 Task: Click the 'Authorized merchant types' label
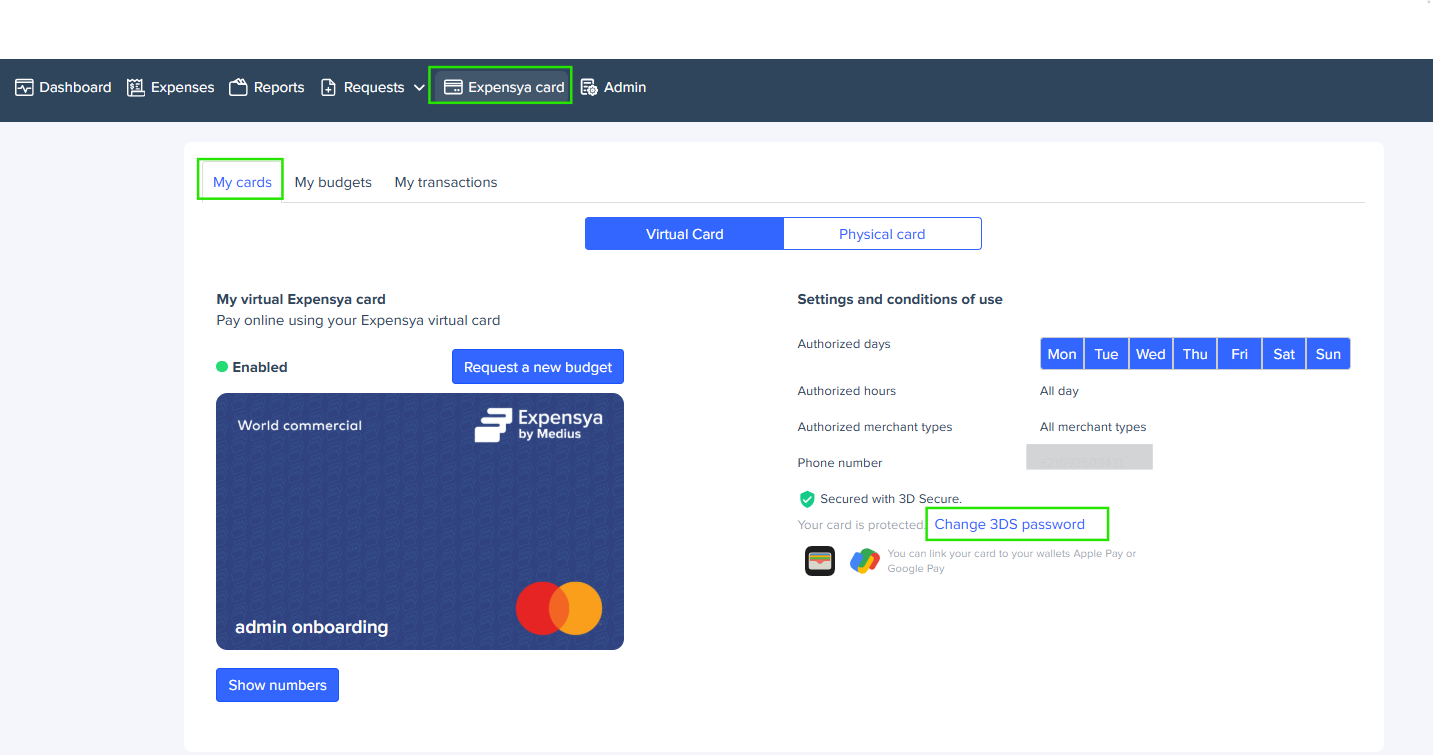tap(875, 427)
